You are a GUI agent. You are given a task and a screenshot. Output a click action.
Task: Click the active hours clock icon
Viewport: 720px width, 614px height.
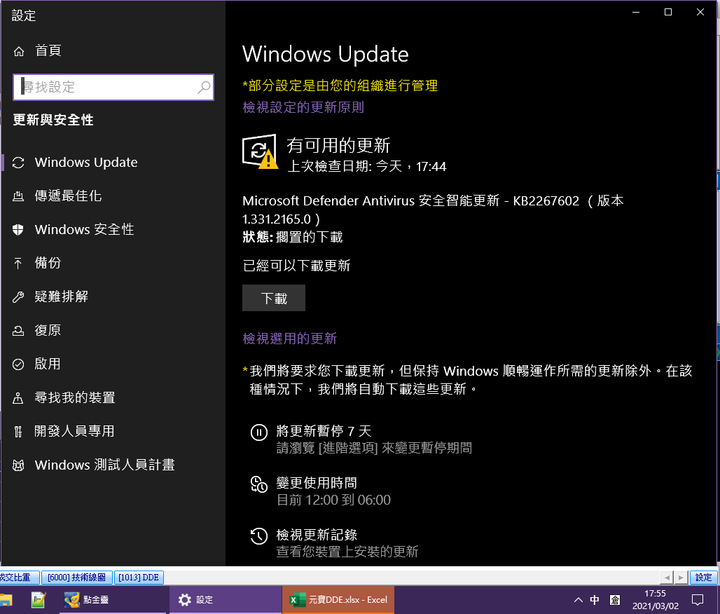pos(259,484)
